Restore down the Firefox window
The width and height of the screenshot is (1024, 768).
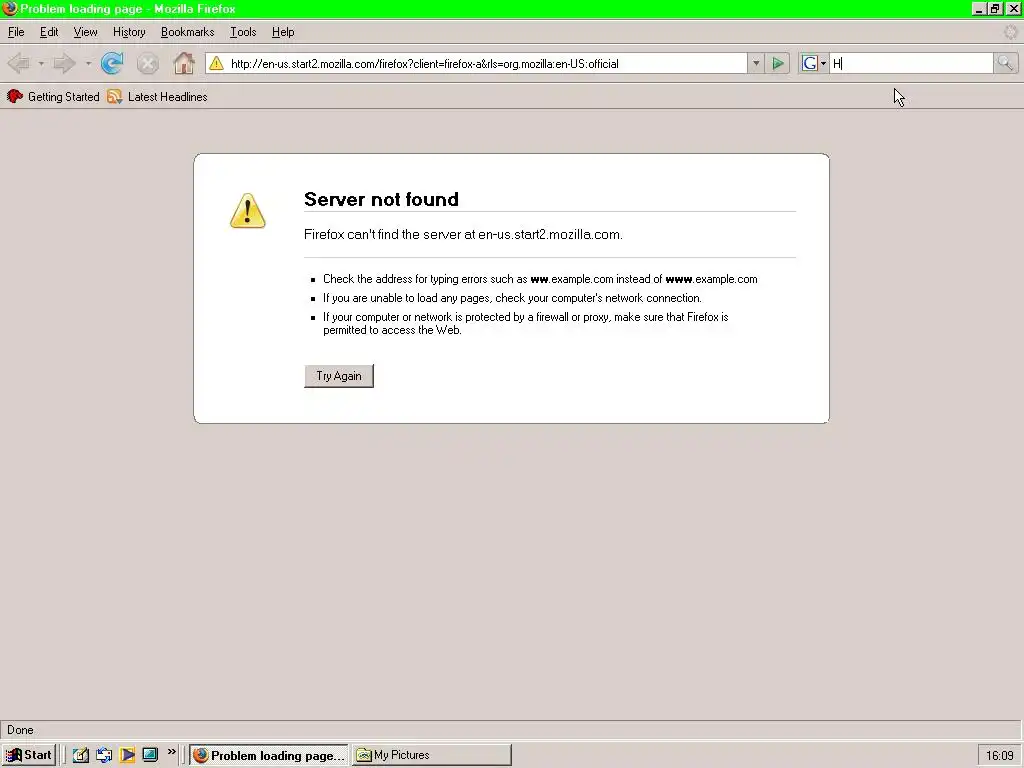[x=995, y=8]
